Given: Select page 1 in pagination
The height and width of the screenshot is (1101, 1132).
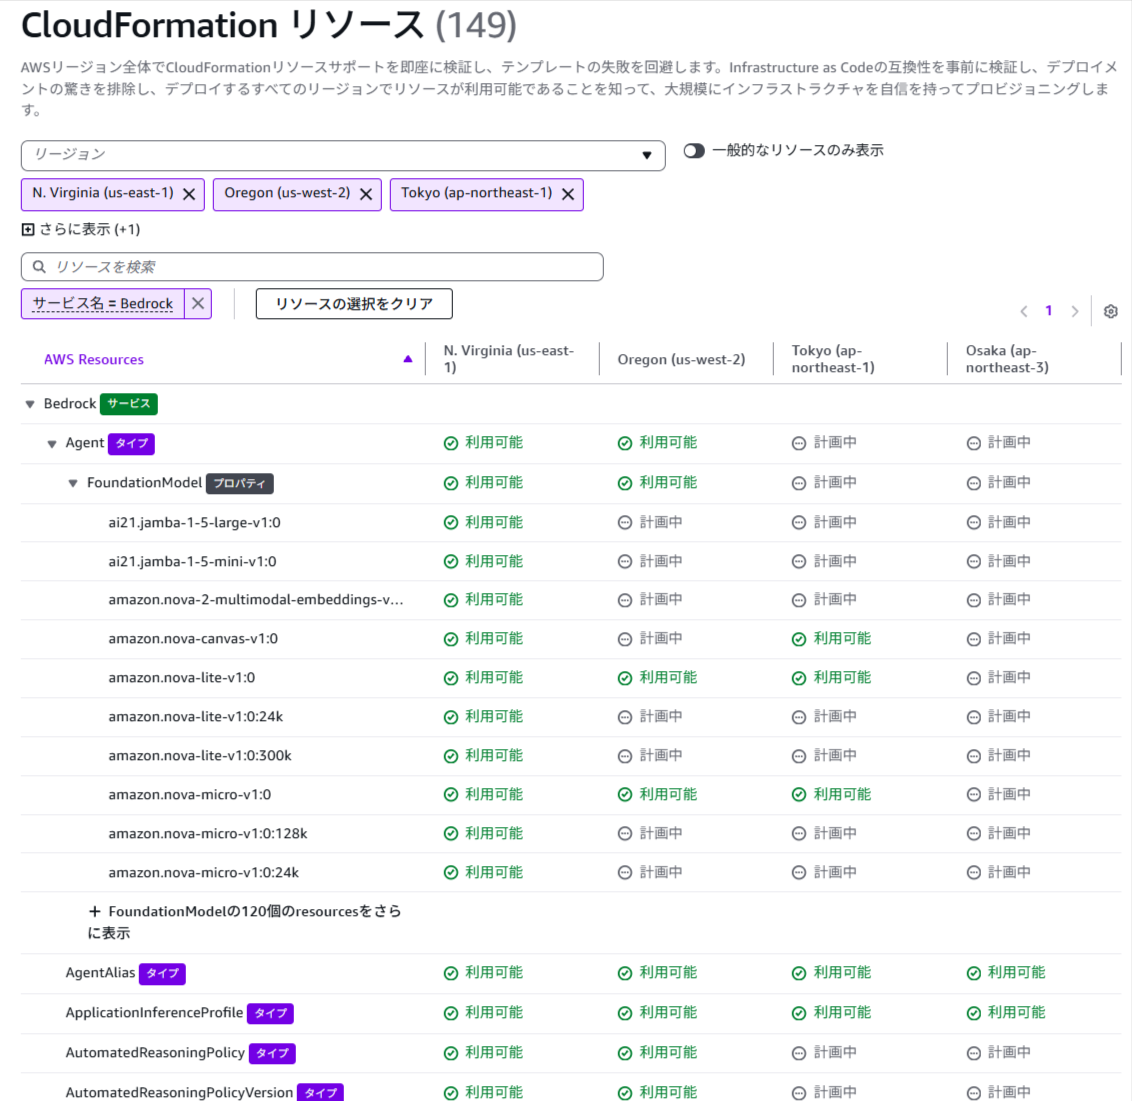Looking at the screenshot, I should pyautogui.click(x=1048, y=310).
